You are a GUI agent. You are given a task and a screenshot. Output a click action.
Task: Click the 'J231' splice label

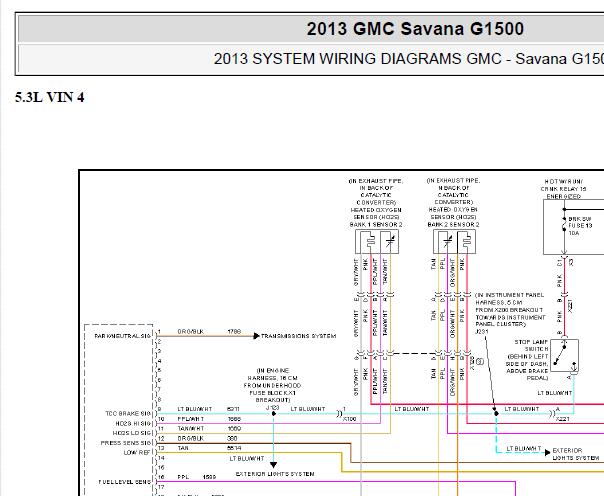click(482, 332)
